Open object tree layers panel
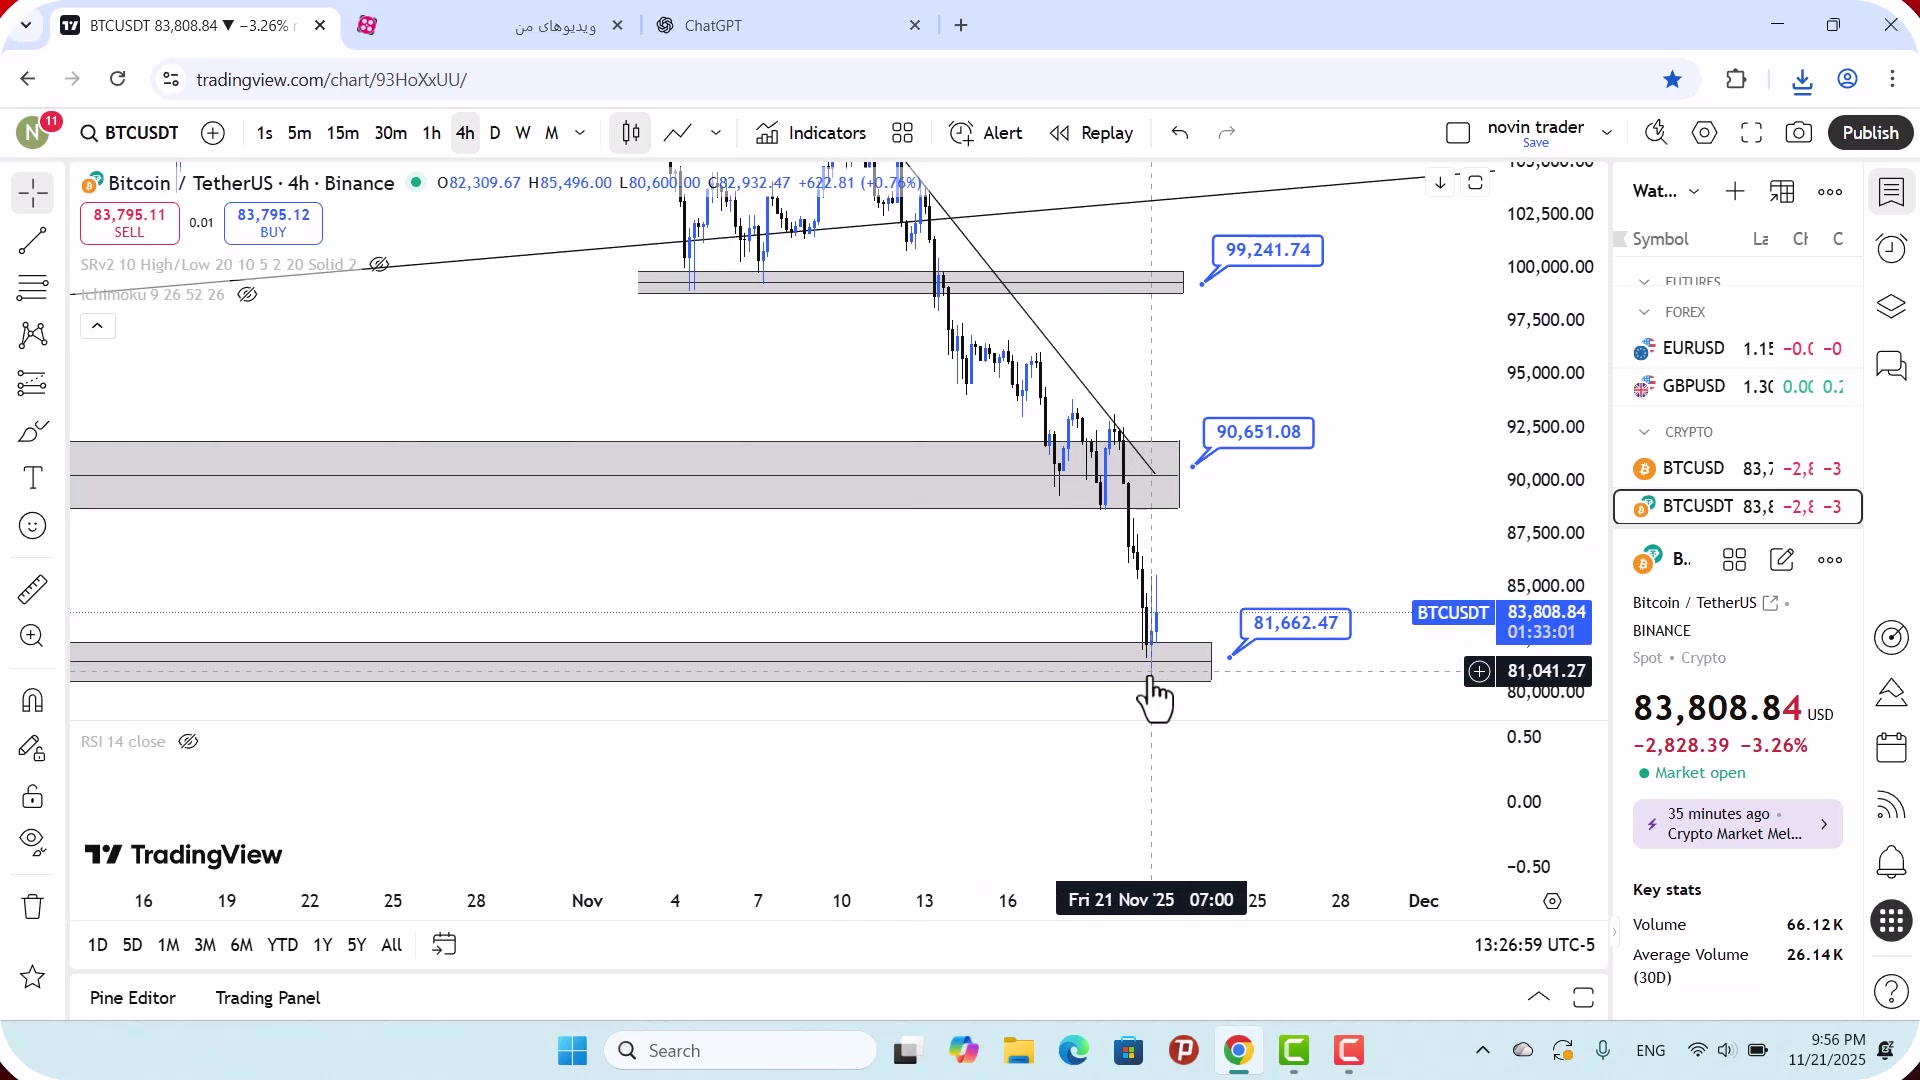Viewport: 1920px width, 1080px height. pos(1891,306)
